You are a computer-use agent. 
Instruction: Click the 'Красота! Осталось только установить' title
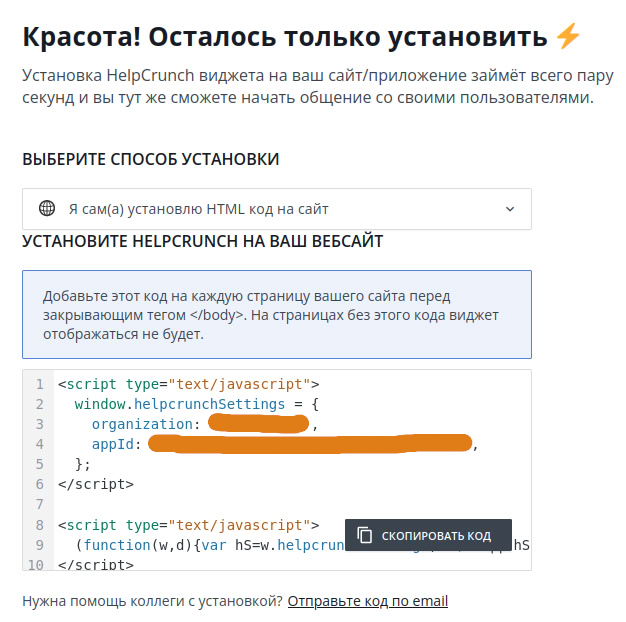285,37
